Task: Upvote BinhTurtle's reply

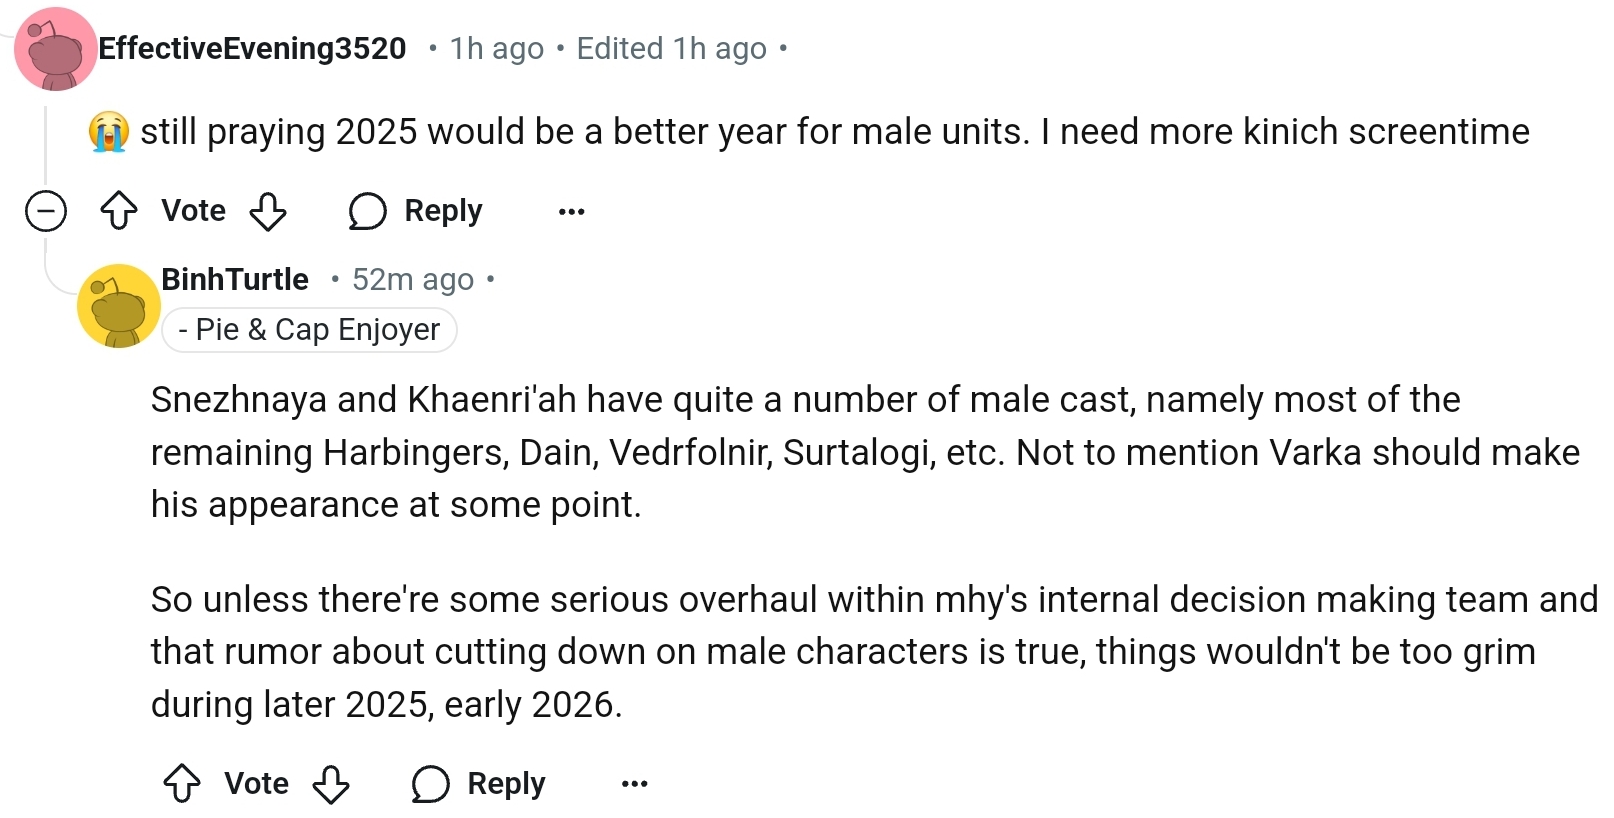Action: [182, 784]
